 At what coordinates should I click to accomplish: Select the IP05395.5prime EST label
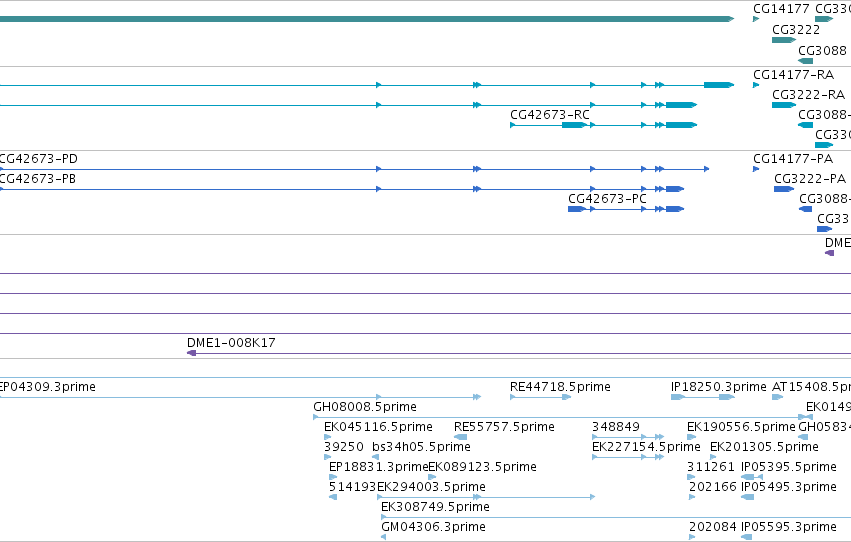click(789, 467)
